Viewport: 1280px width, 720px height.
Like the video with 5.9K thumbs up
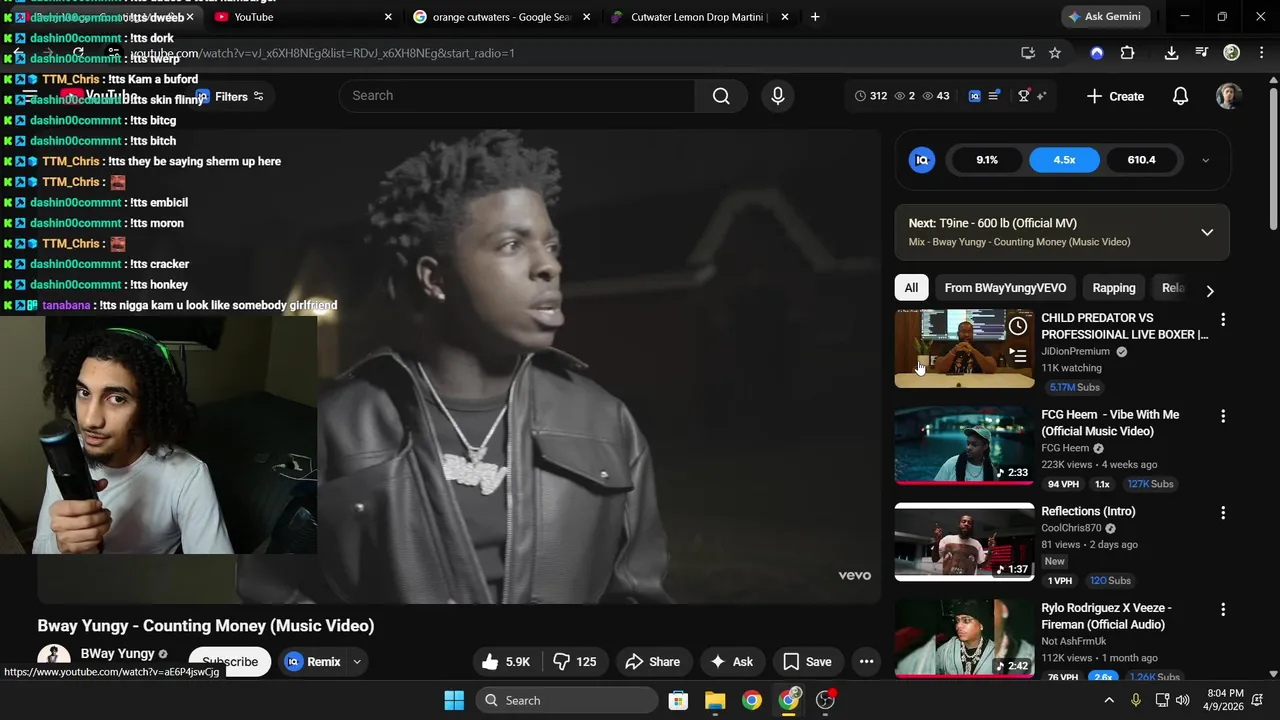pyautogui.click(x=506, y=661)
